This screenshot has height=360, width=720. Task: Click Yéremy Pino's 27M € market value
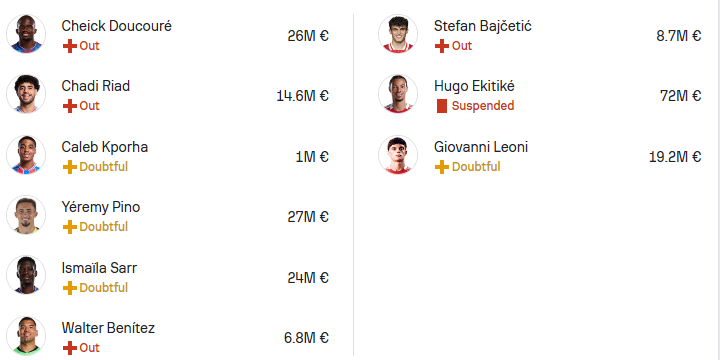[308, 217]
